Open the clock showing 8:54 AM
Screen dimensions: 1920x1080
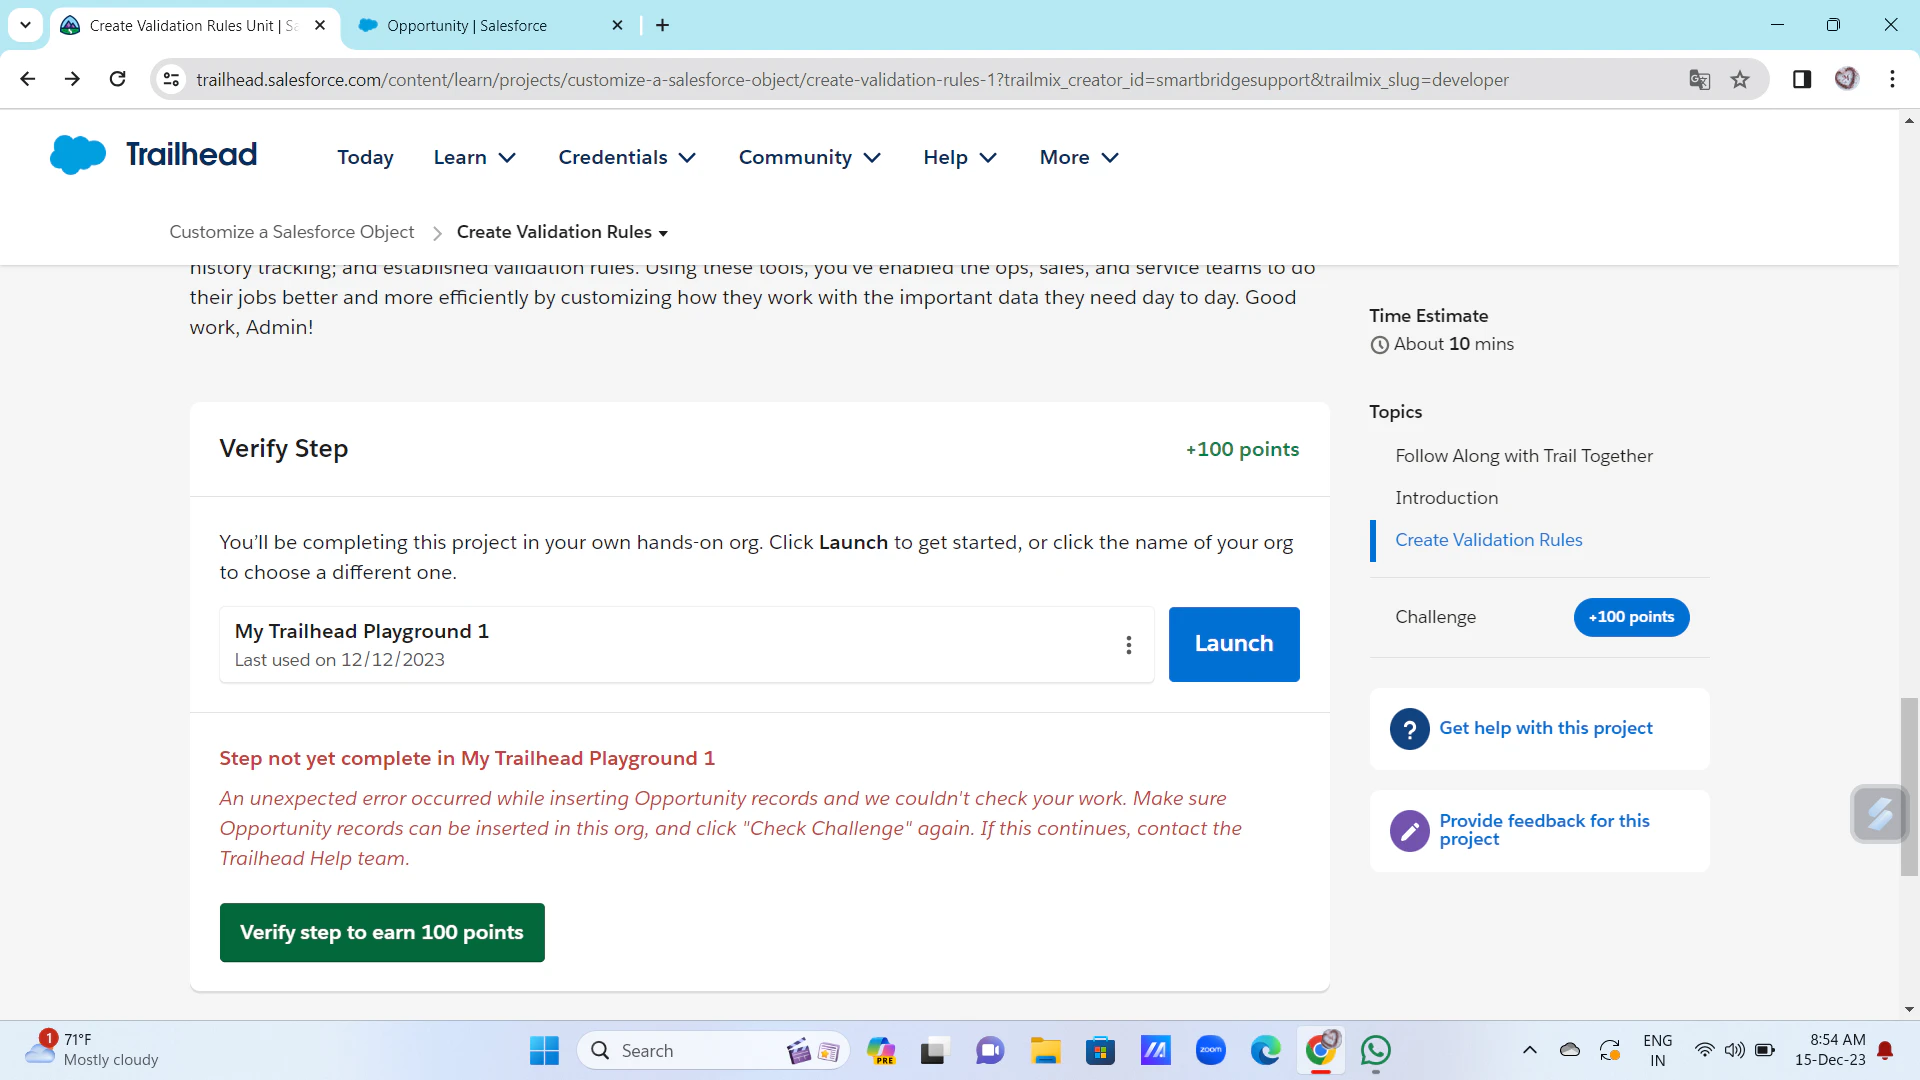(x=1829, y=1050)
